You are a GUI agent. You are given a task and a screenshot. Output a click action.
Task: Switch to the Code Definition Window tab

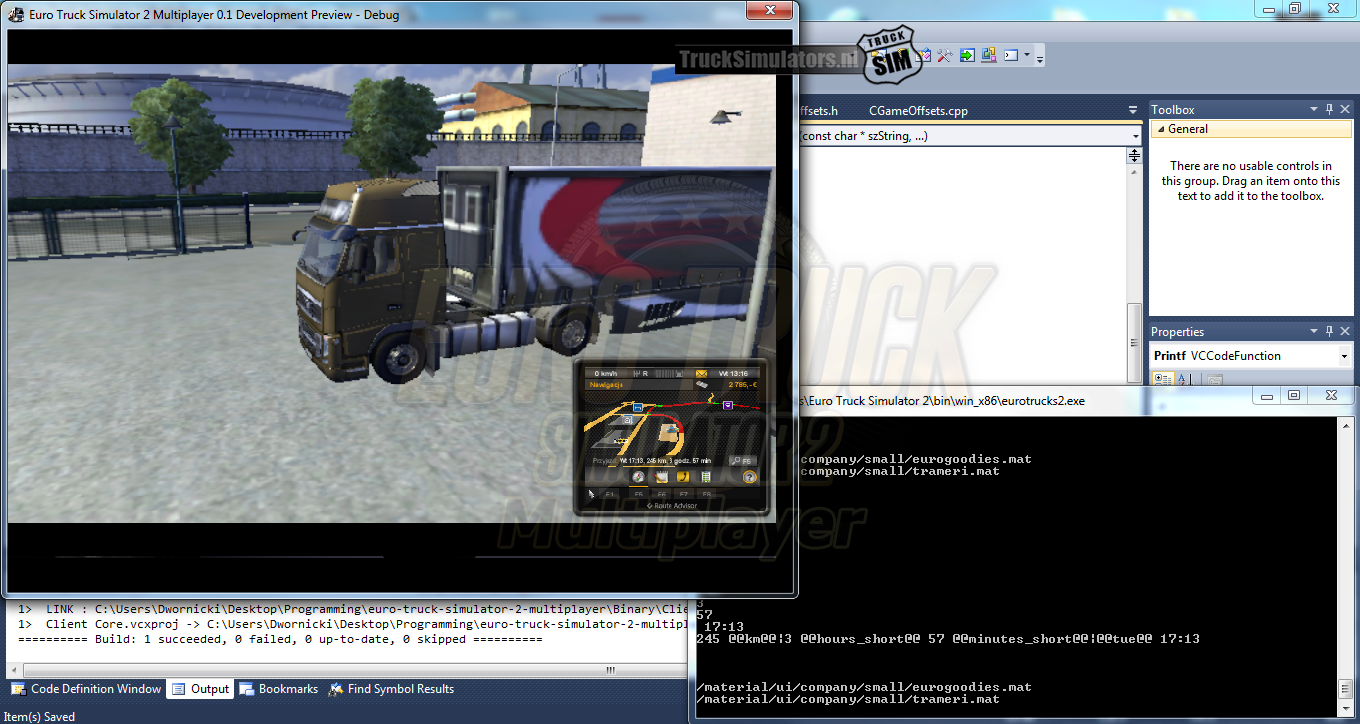coord(87,689)
